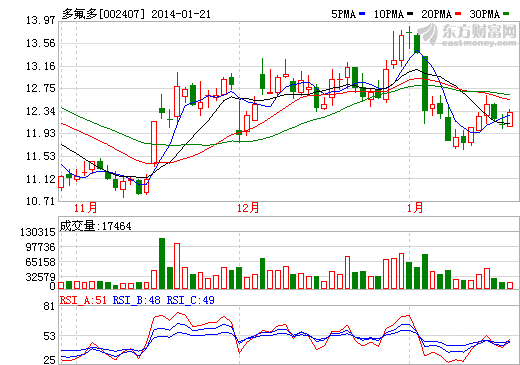Viewport: 520px width, 365px height.
Task: Click the 10.71 price axis label
Action: click(x=41, y=201)
